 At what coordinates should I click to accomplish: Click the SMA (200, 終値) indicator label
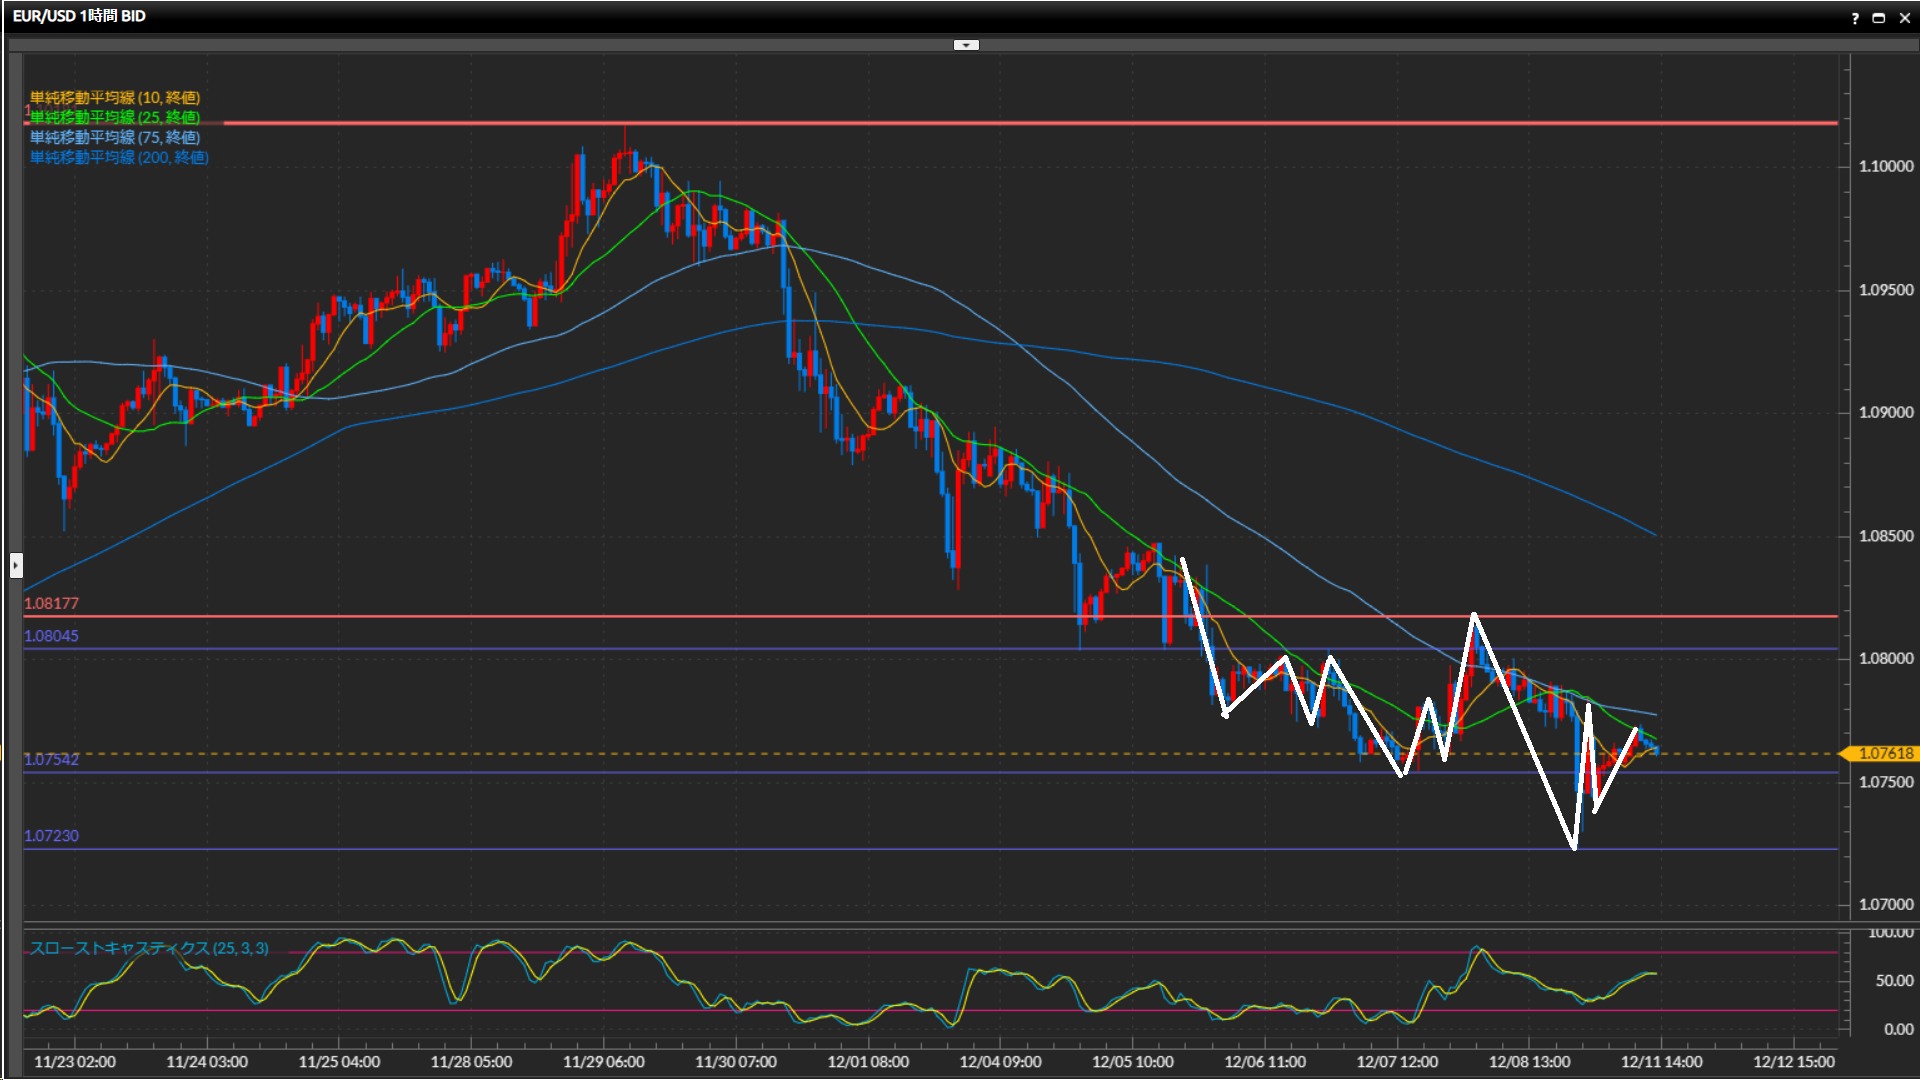(x=119, y=157)
